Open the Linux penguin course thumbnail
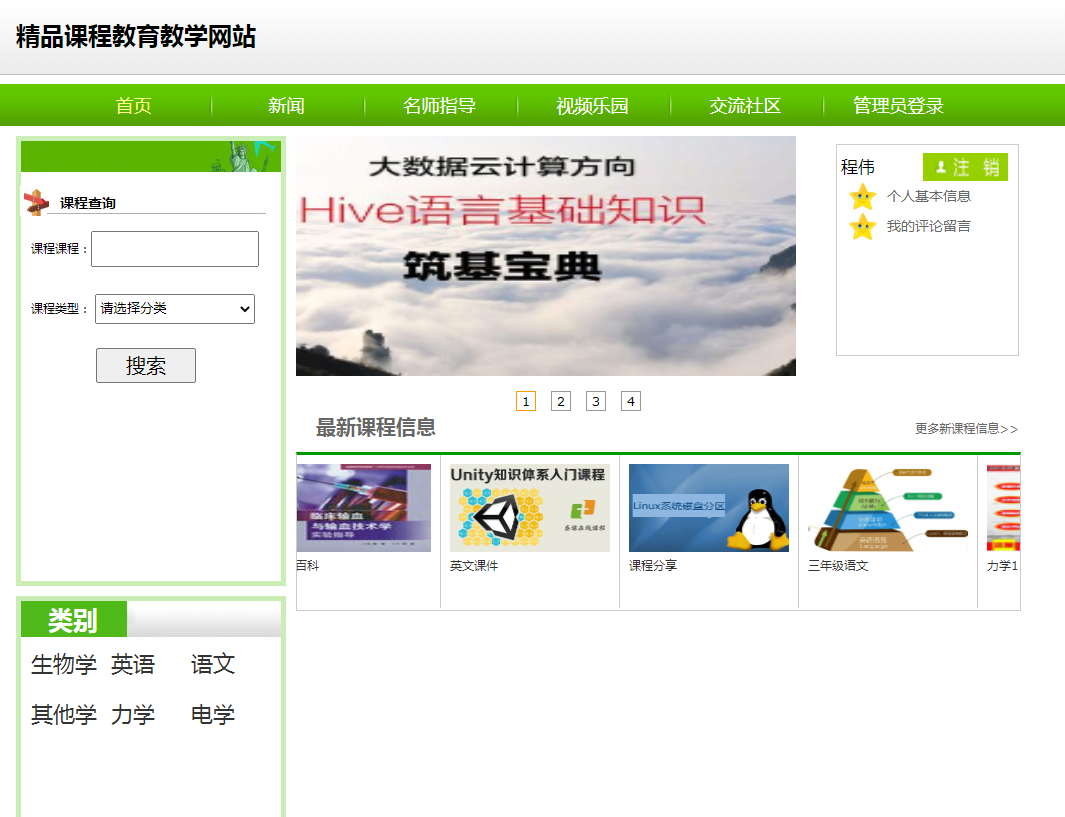This screenshot has height=817, width=1065. pos(708,508)
